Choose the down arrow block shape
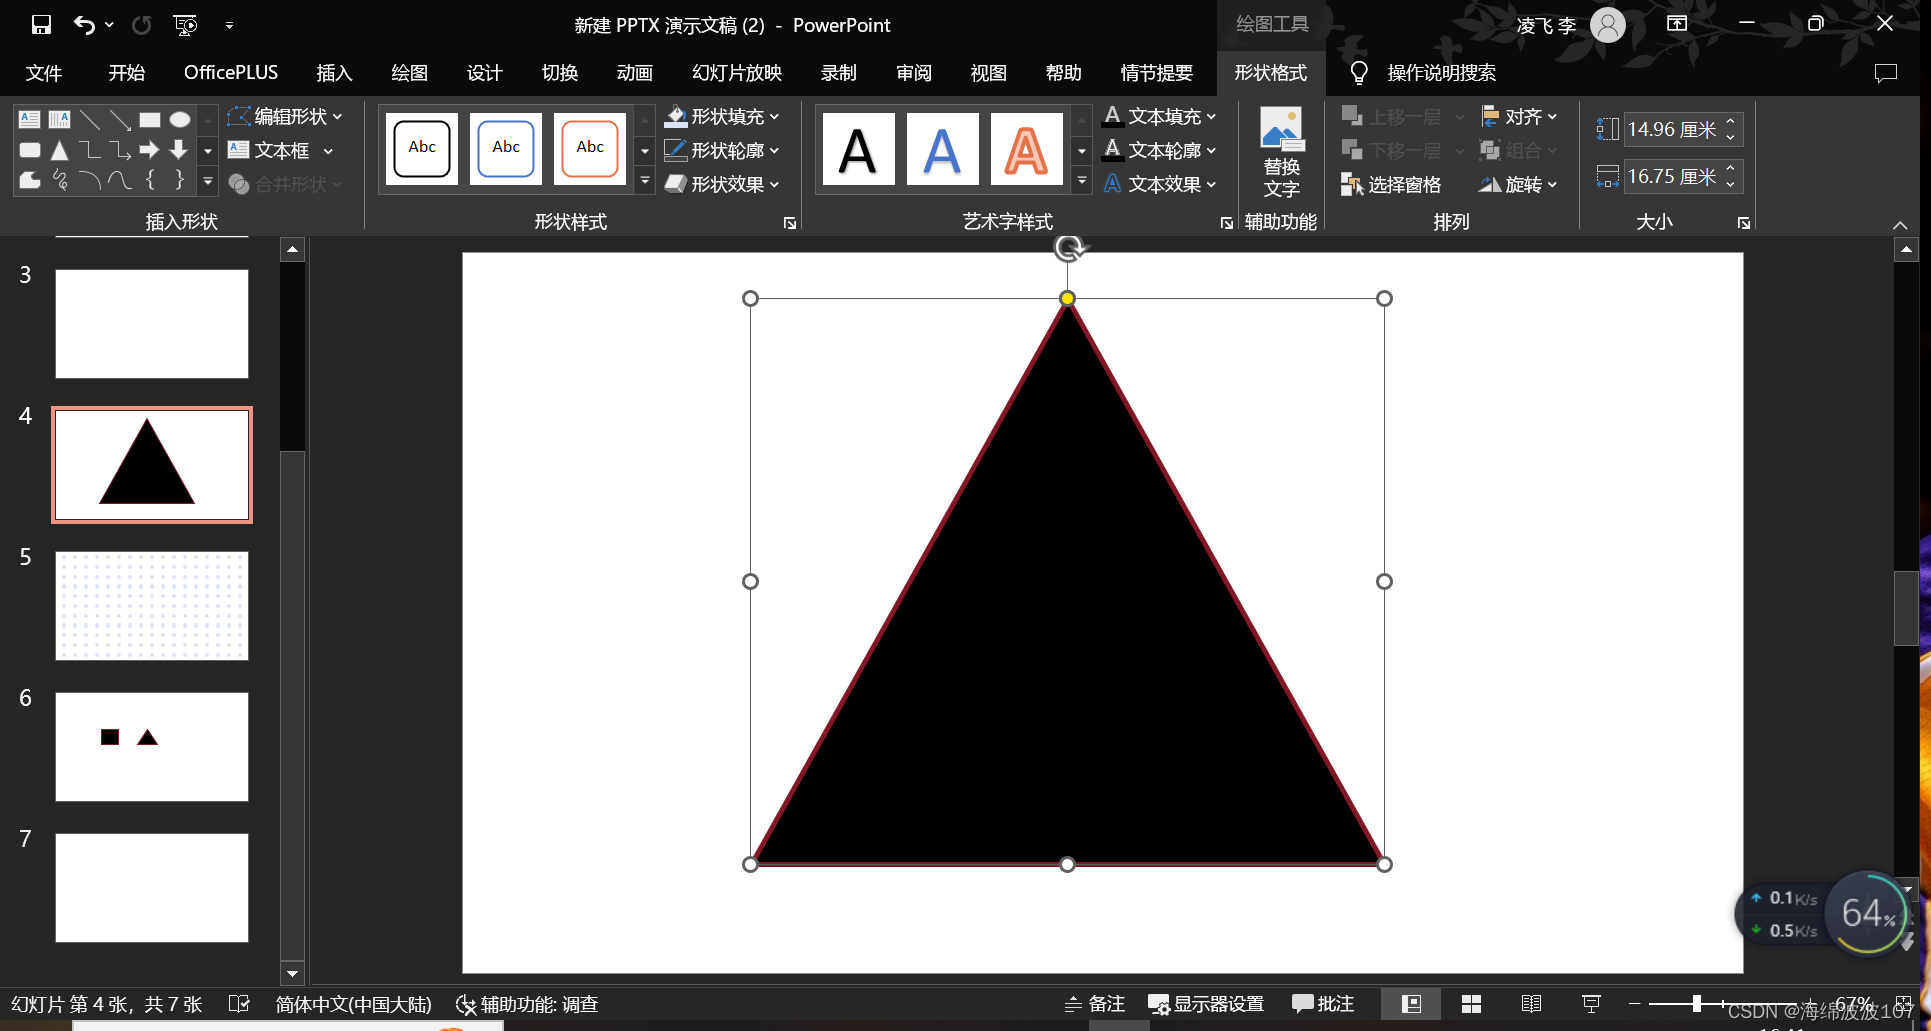This screenshot has width=1931, height=1031. coord(180,150)
